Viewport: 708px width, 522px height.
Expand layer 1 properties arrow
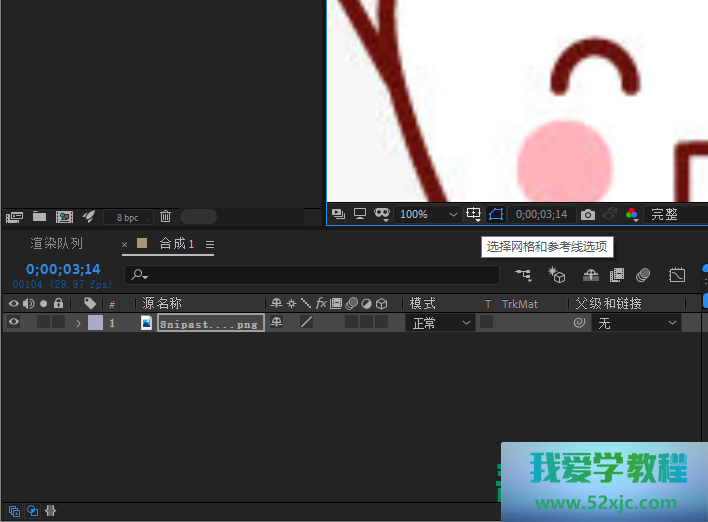(78, 323)
